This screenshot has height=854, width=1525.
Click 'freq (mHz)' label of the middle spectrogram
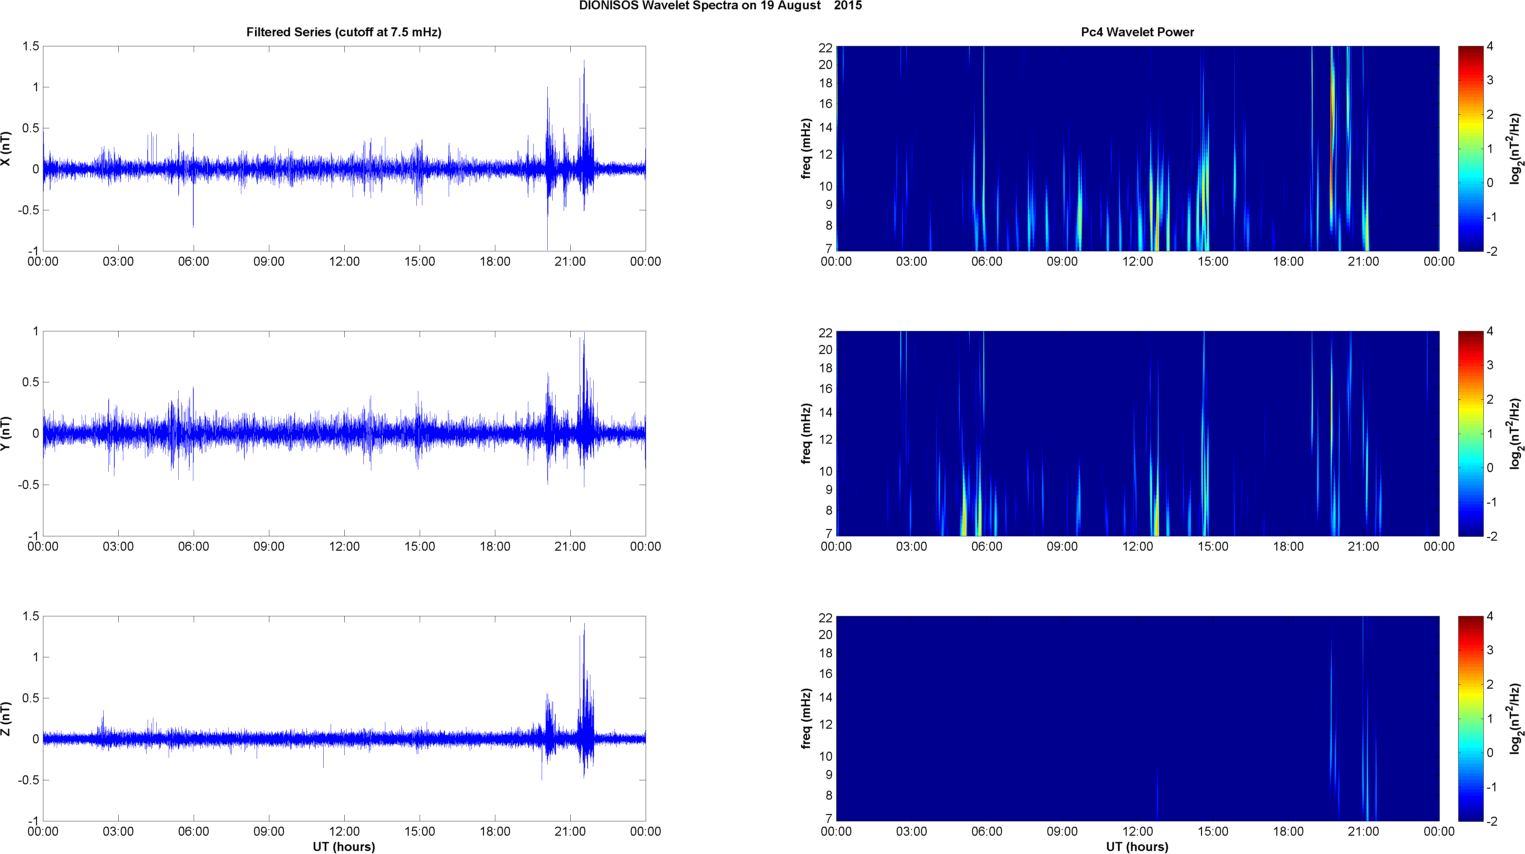(806, 434)
